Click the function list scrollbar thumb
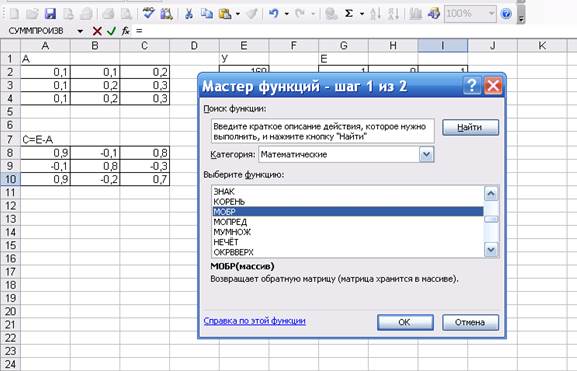This screenshot has width=577, height=371. (491, 219)
